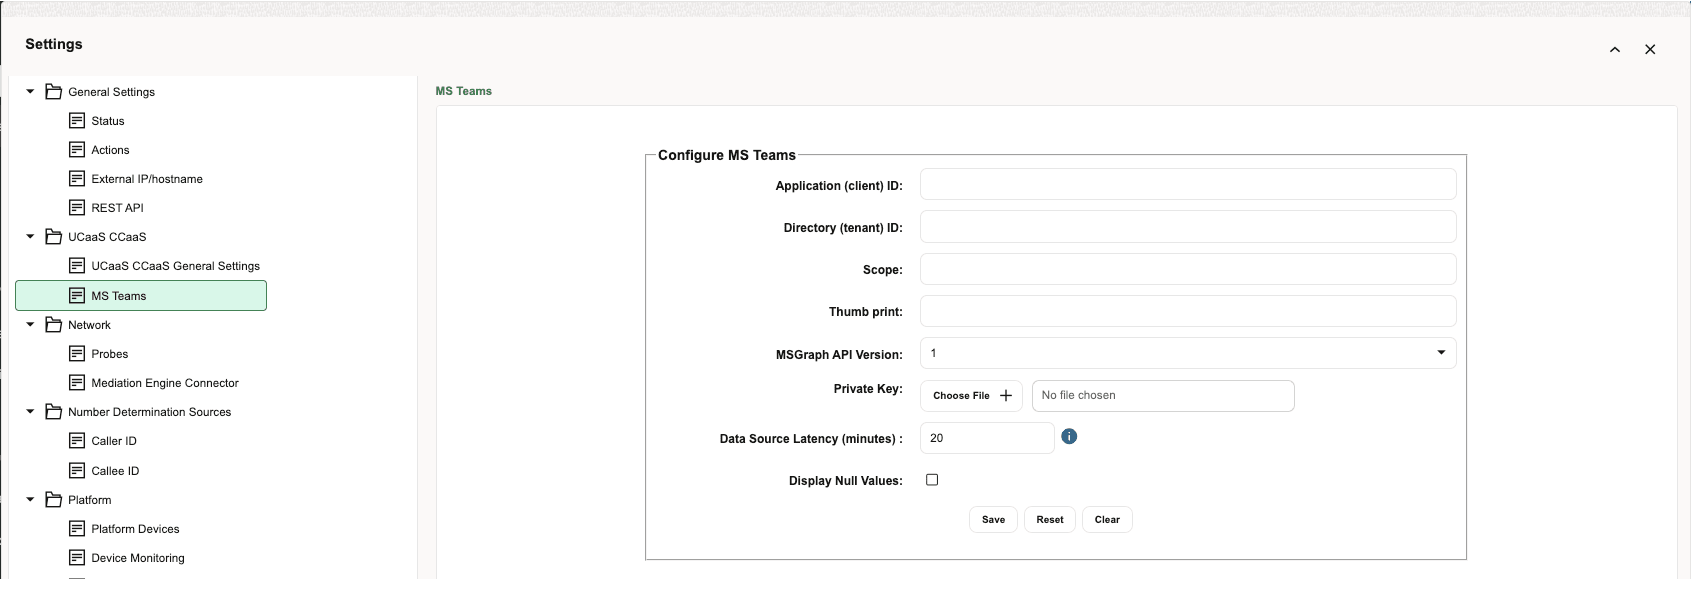Select Caller ID text in tree
Viewport: 1697px width, 595px height.
pos(114,441)
